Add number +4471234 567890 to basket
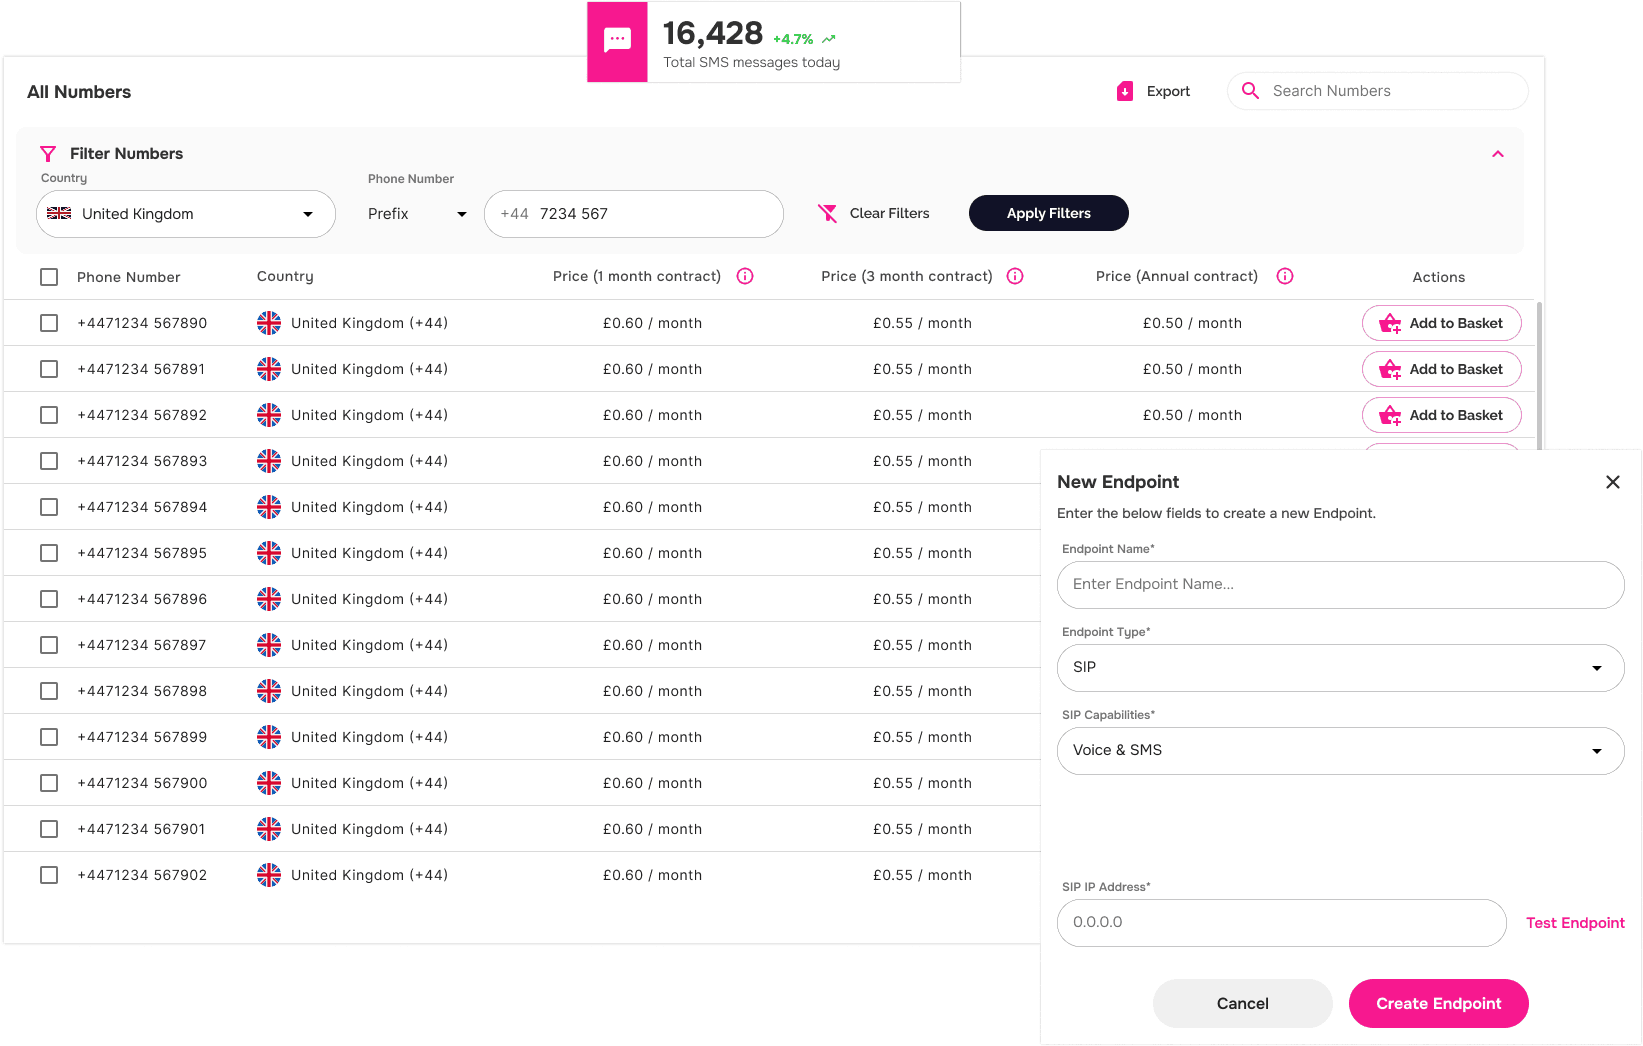Image resolution: width=1643 pixels, height=1046 pixels. pyautogui.click(x=1442, y=323)
